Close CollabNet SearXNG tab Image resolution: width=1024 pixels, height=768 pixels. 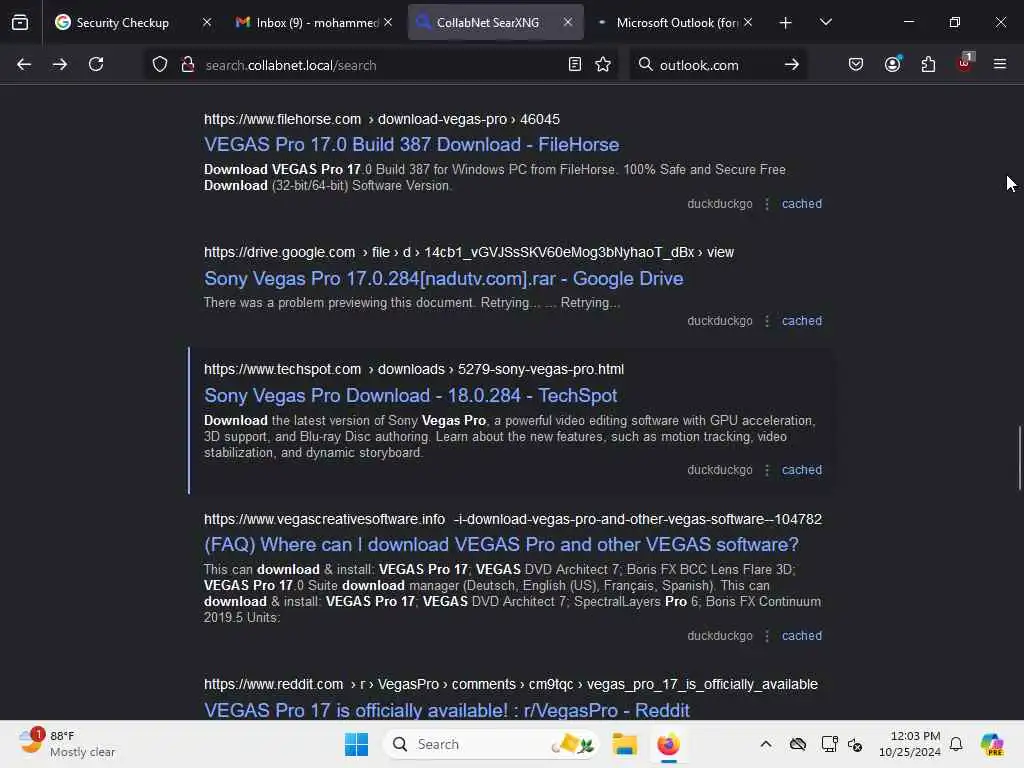click(568, 22)
